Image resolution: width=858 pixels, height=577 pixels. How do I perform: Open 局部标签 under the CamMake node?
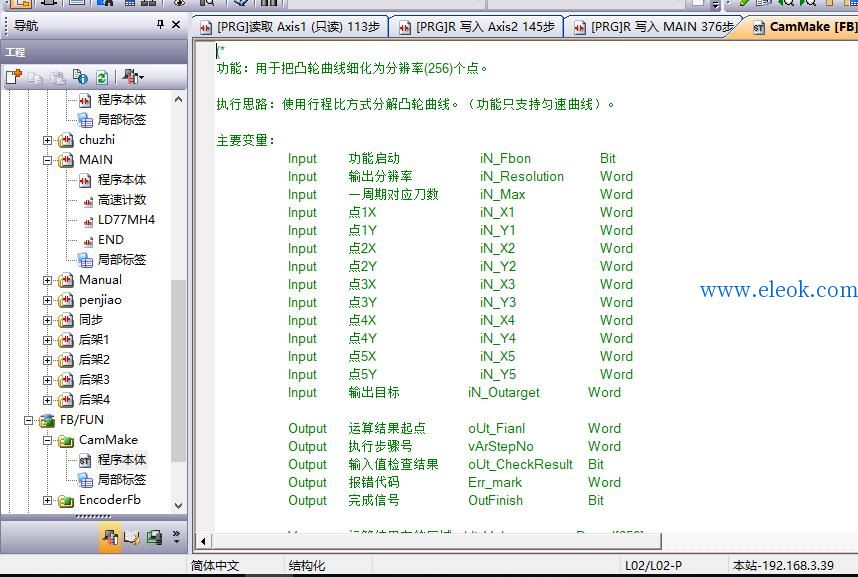pos(121,480)
